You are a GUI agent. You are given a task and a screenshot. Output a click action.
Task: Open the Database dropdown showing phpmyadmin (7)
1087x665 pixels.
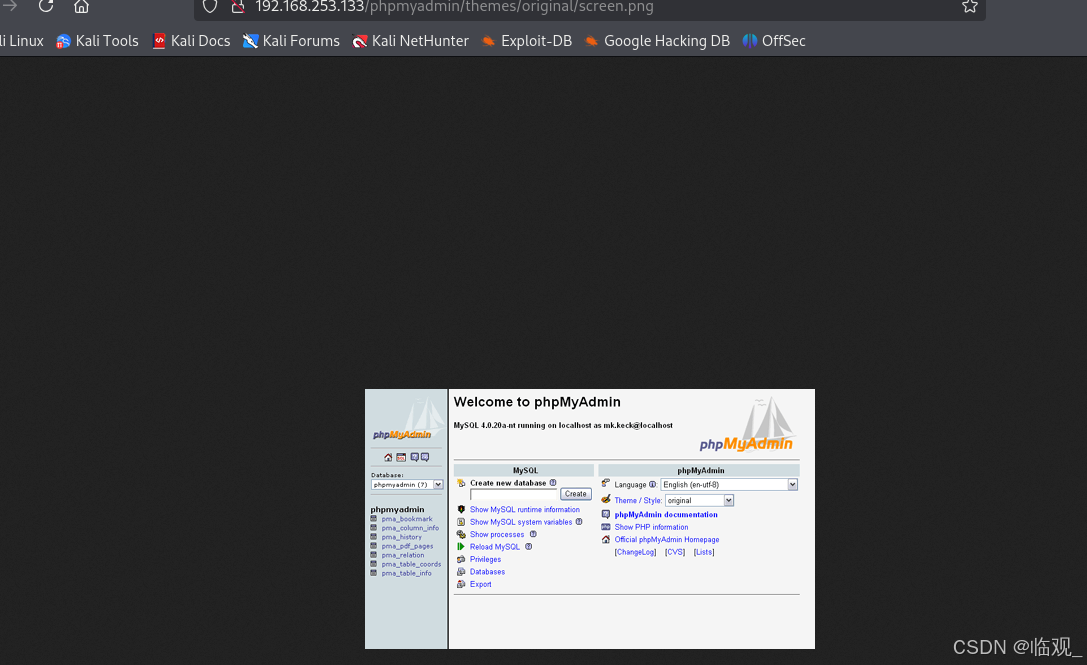point(407,485)
